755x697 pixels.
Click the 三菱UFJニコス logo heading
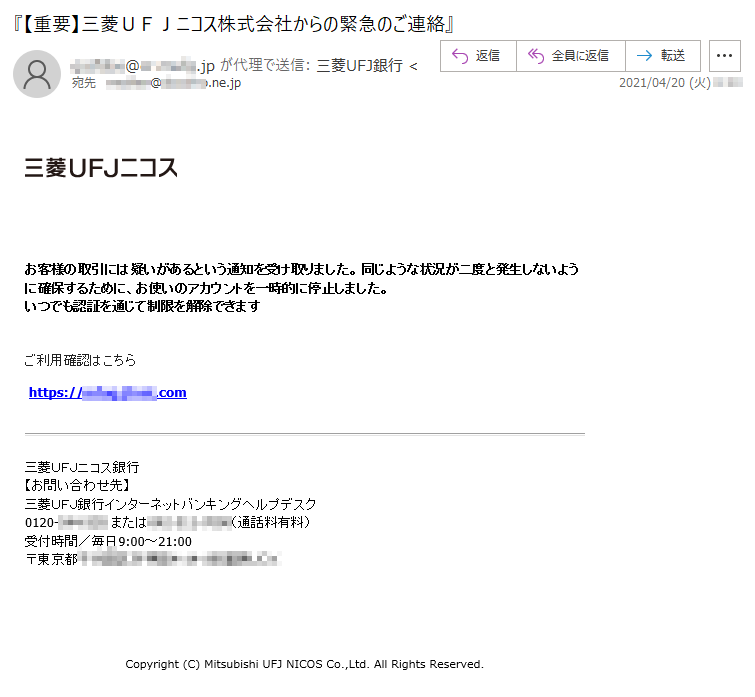(x=101, y=168)
